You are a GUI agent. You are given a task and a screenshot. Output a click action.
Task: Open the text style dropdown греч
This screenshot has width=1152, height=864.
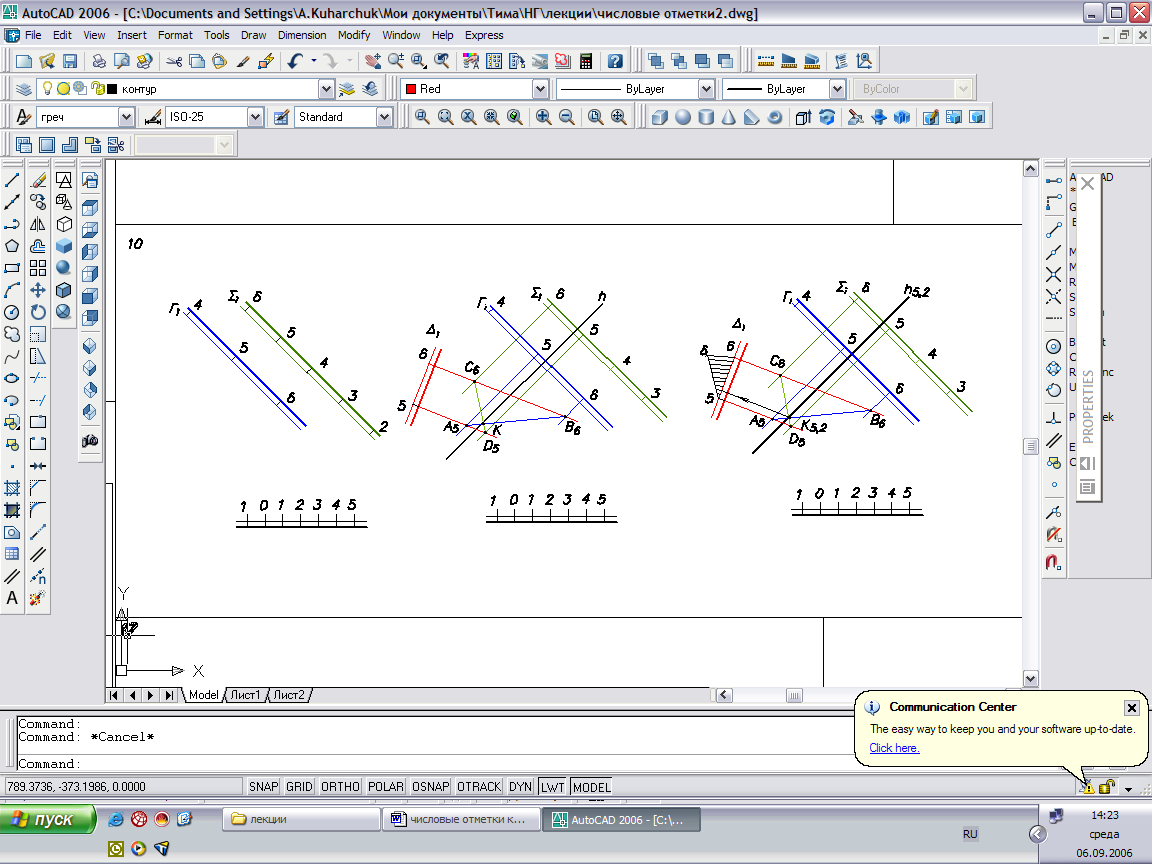click(x=126, y=117)
